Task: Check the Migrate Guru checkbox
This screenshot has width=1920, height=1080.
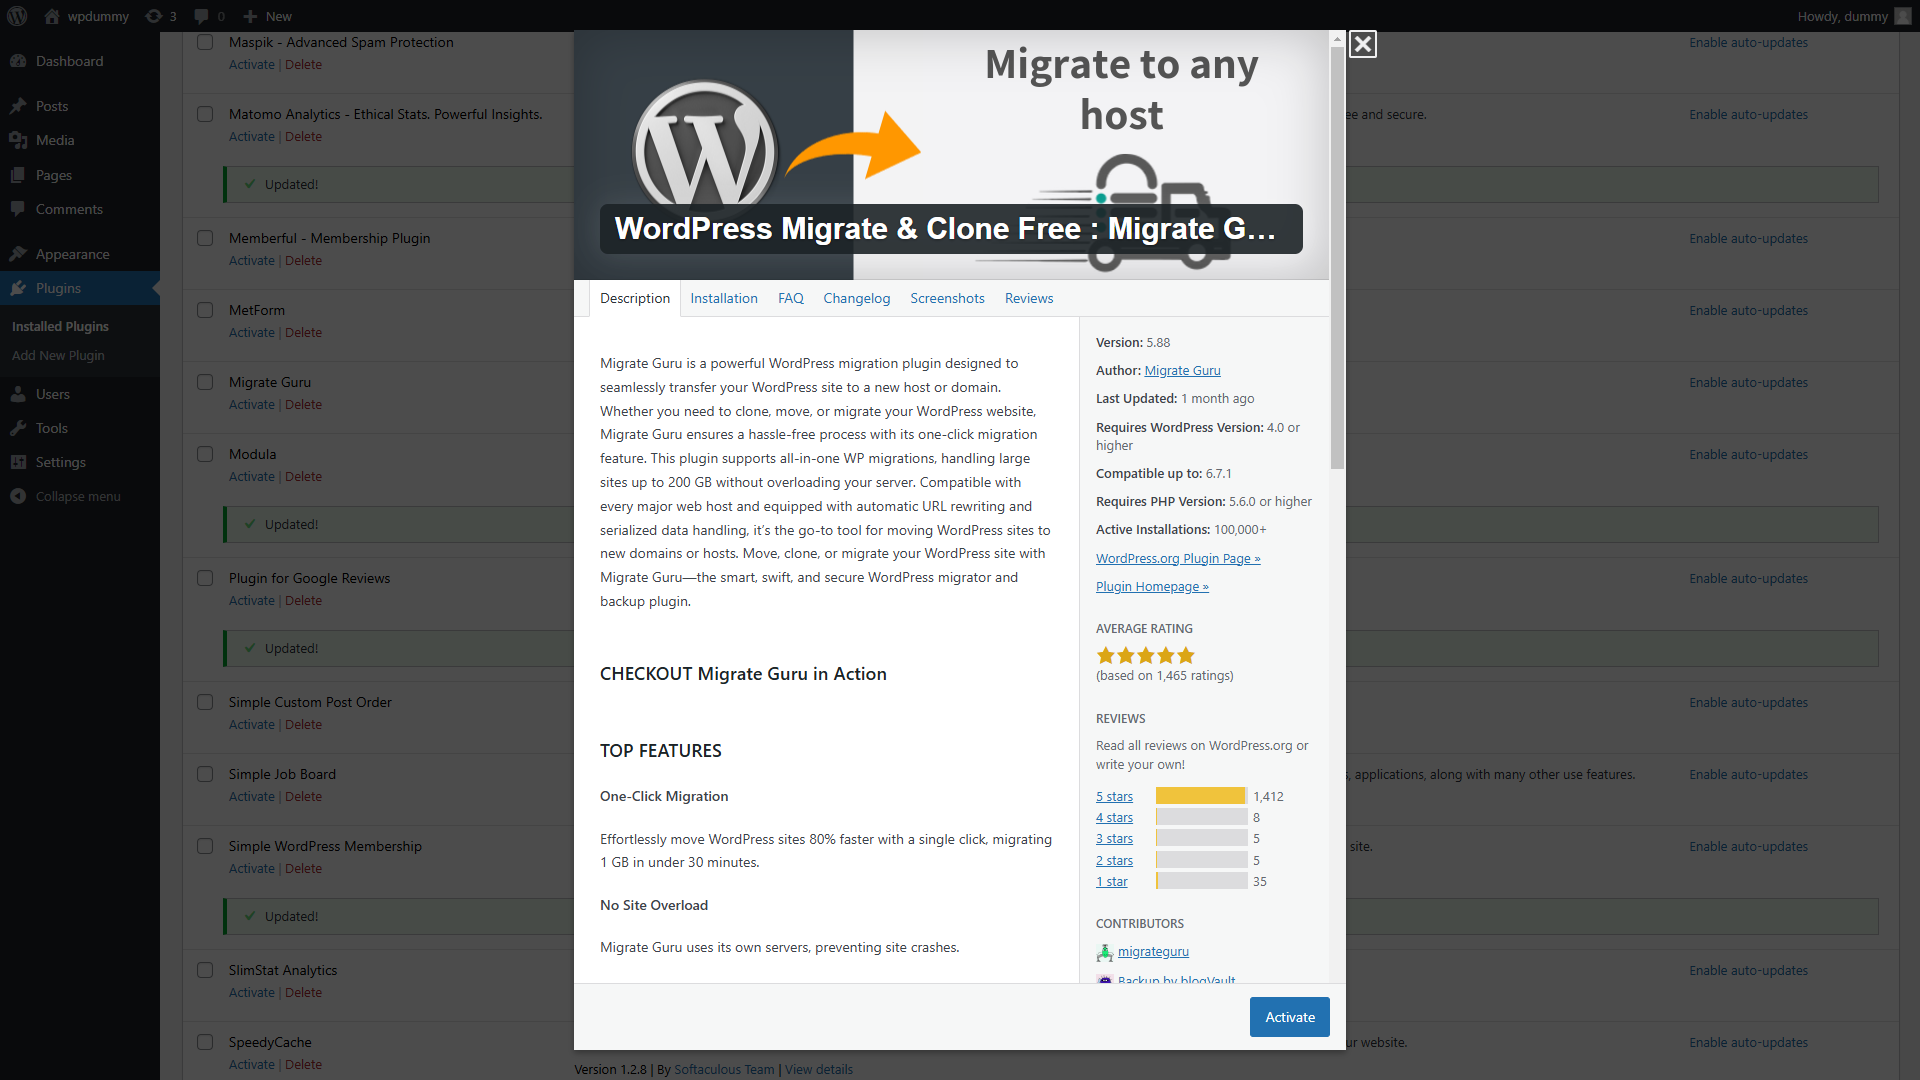Action: [x=205, y=382]
